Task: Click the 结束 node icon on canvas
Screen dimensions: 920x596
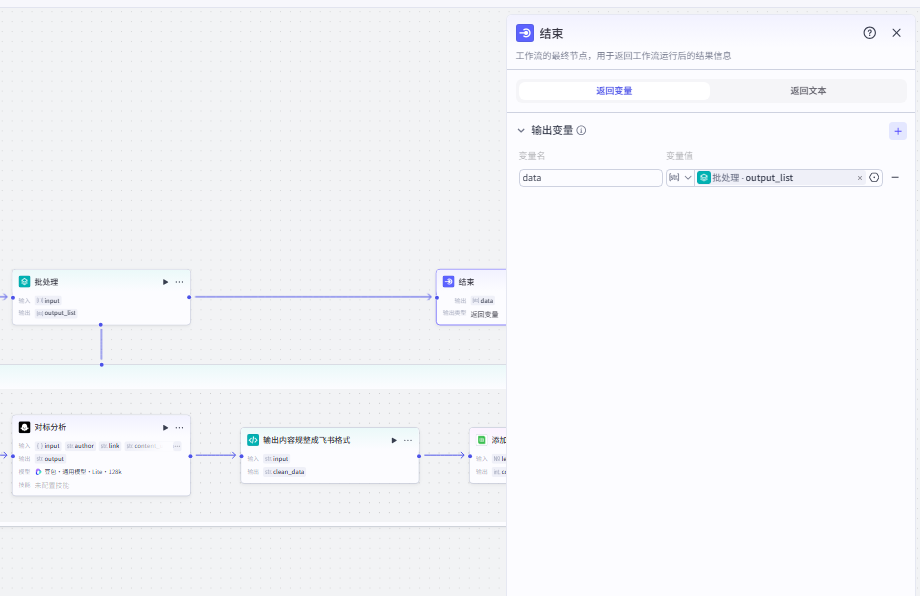Action: 448,282
